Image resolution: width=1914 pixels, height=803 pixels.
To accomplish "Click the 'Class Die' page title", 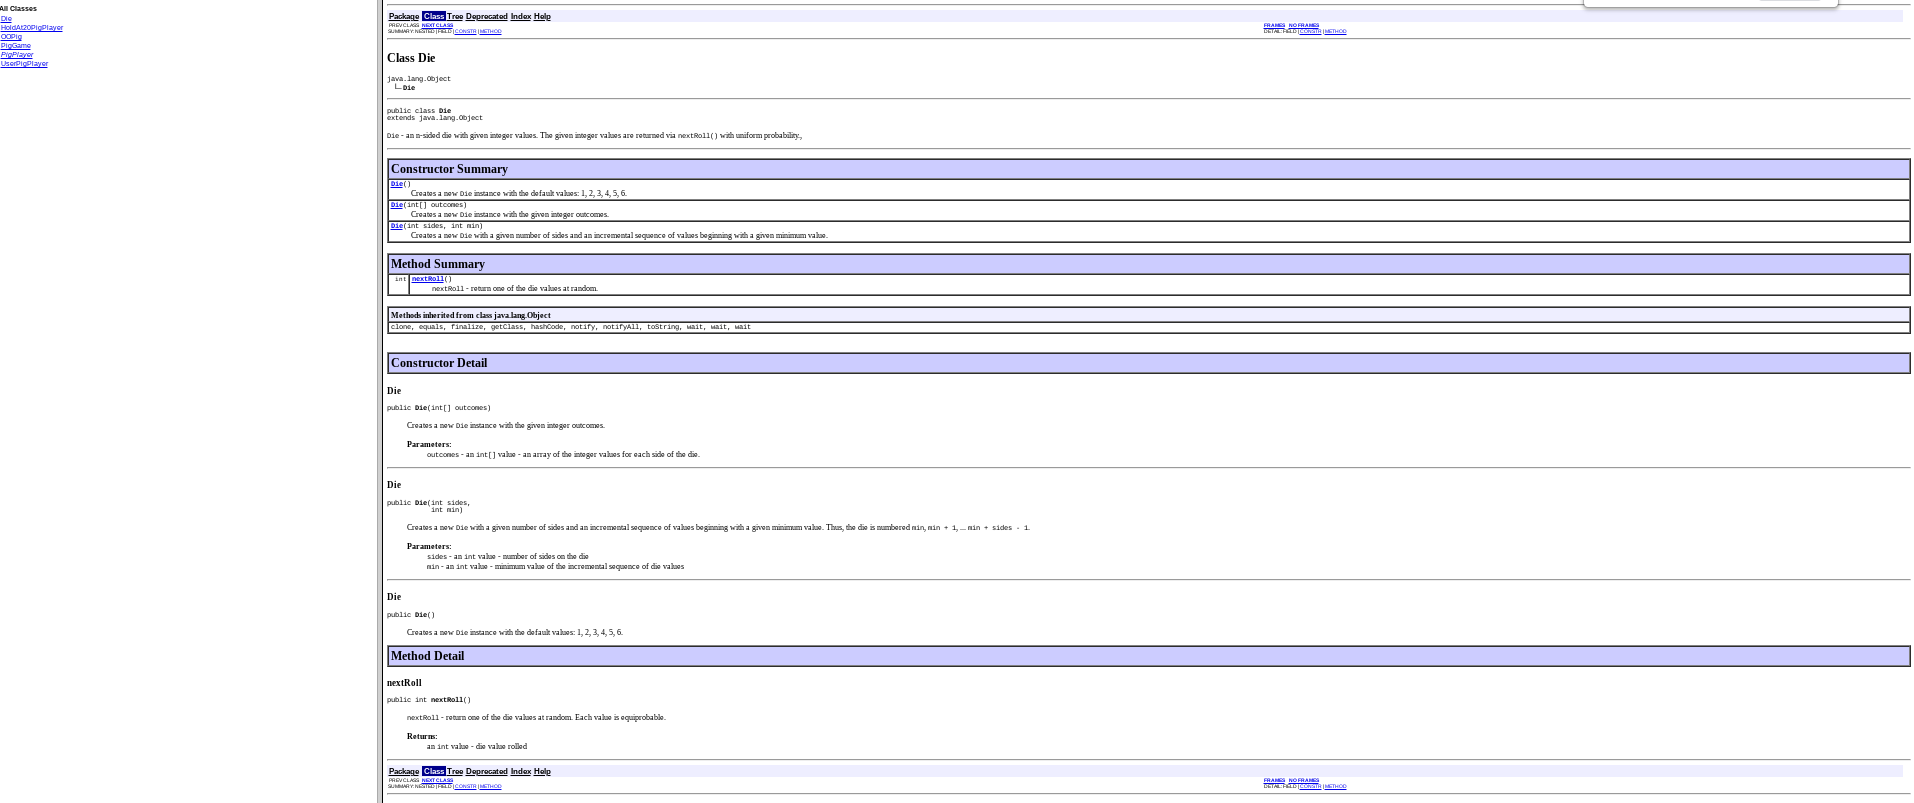I will tap(411, 58).
